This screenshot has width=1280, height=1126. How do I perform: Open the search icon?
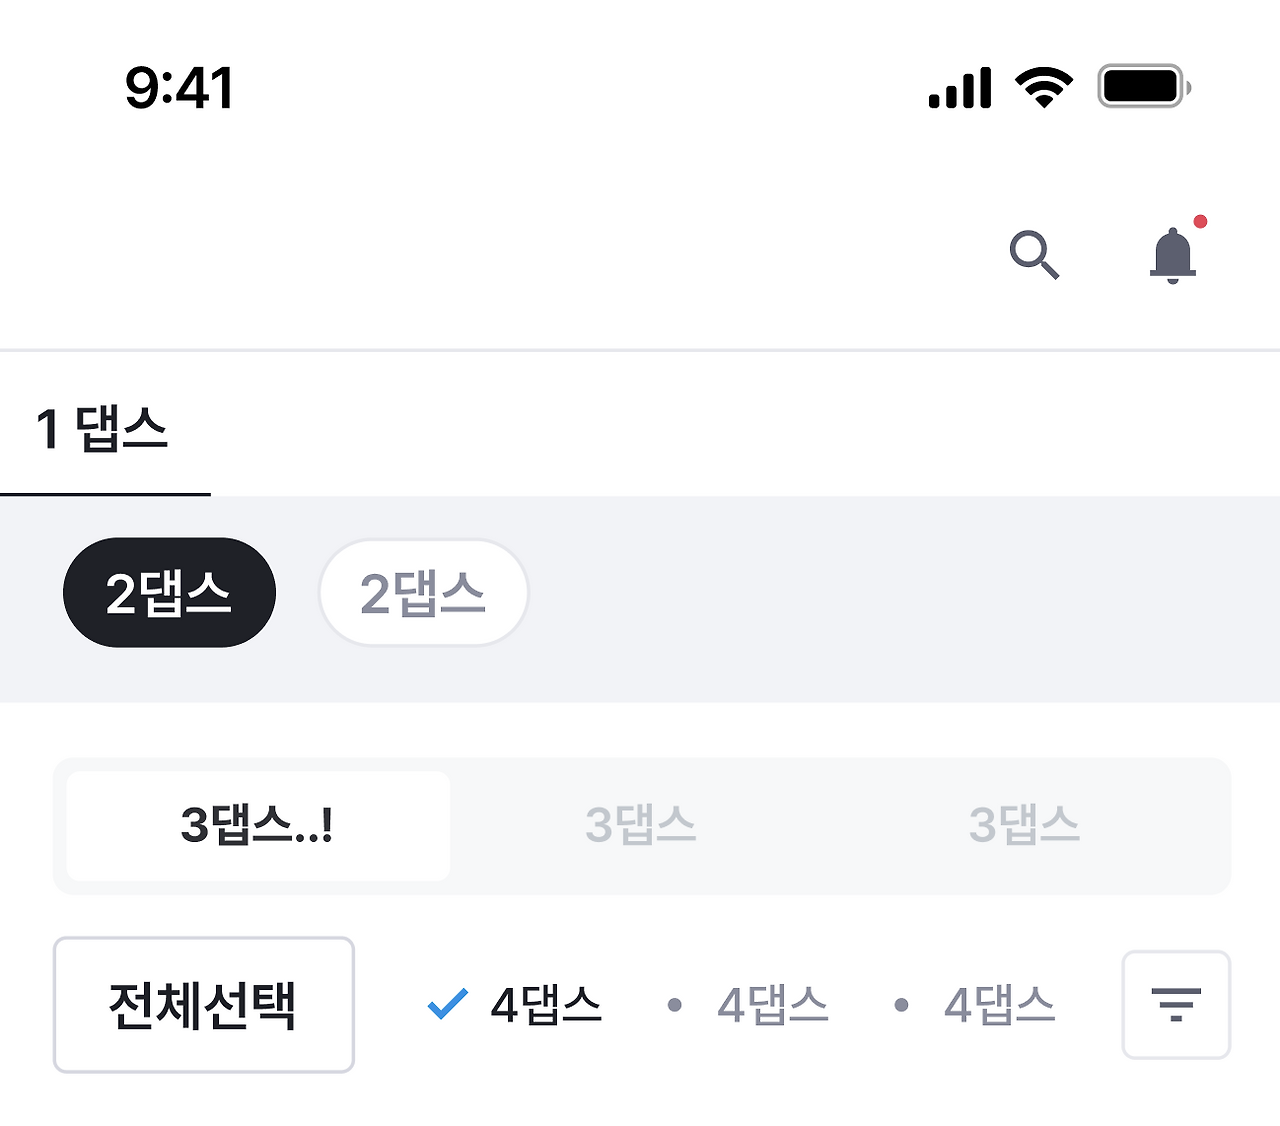(1036, 253)
